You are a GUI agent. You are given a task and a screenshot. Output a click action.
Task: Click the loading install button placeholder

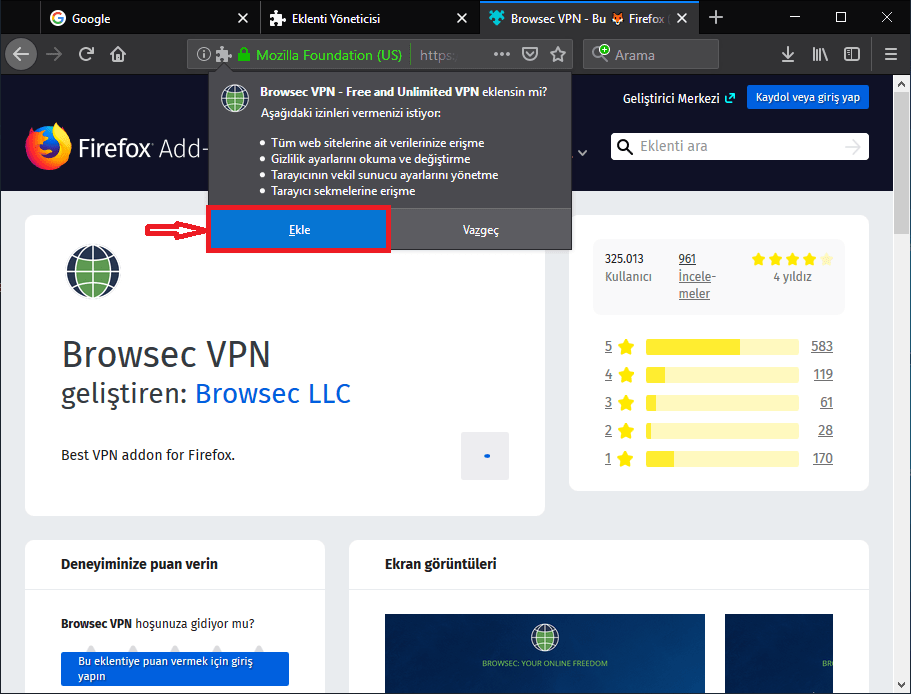pyautogui.click(x=485, y=456)
